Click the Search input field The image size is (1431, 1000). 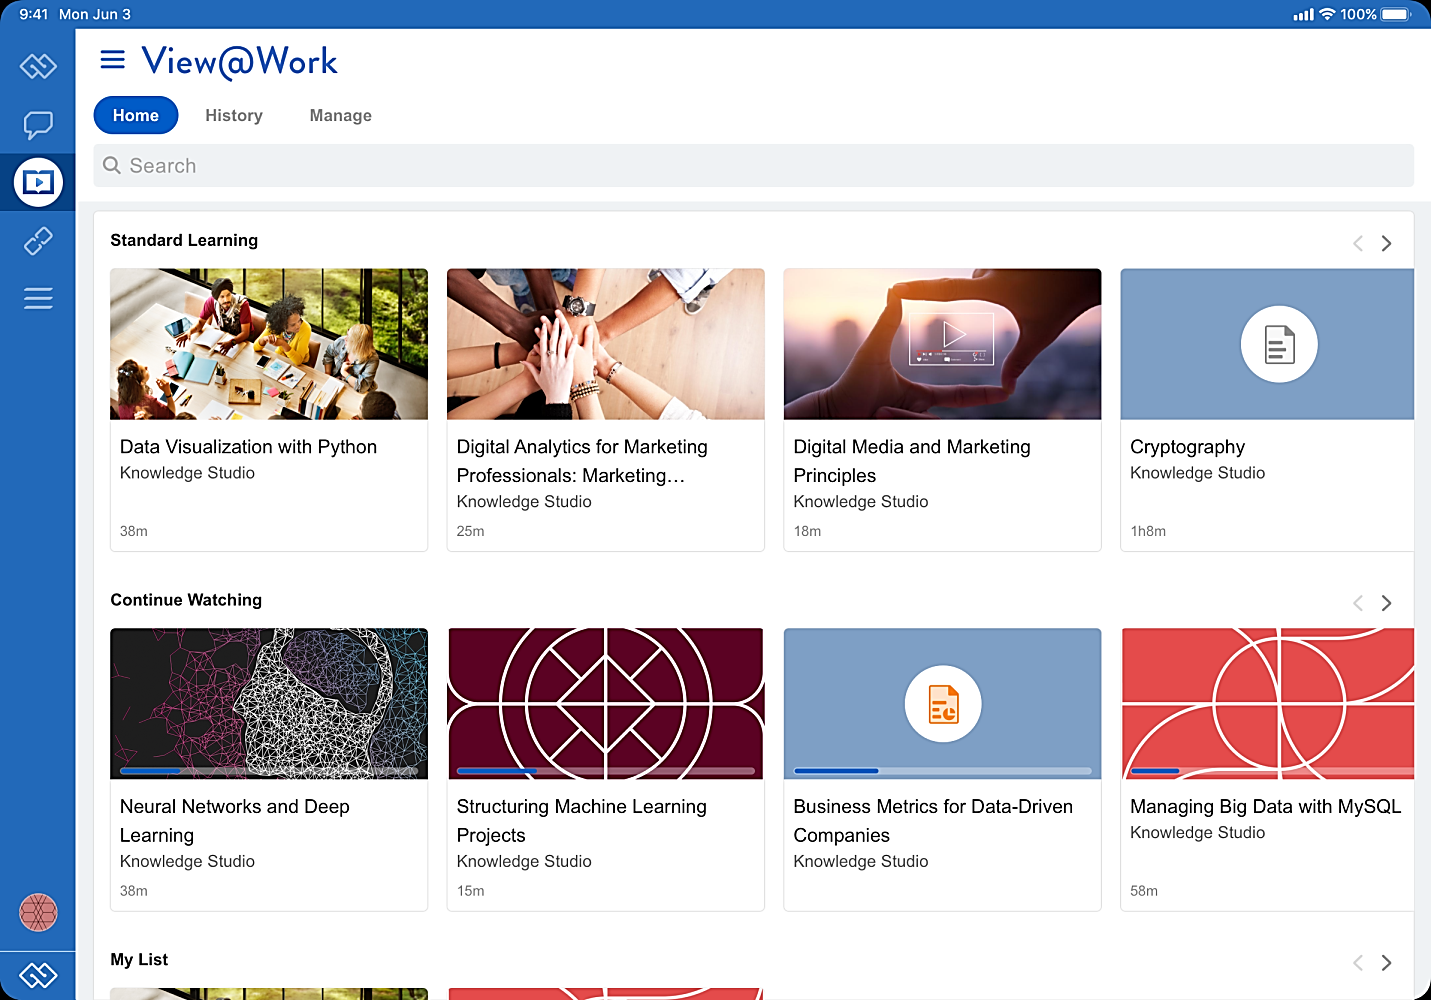(x=754, y=166)
